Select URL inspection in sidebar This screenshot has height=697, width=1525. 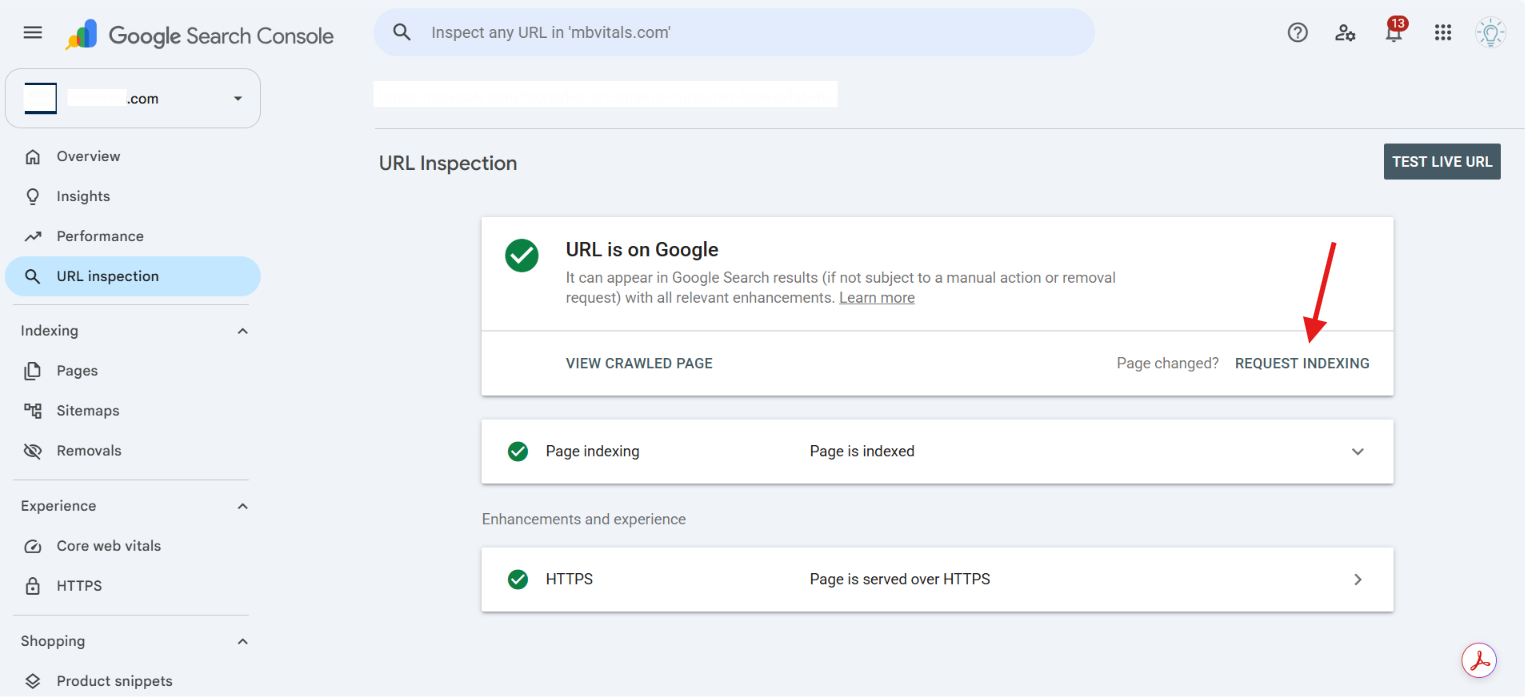pos(133,276)
